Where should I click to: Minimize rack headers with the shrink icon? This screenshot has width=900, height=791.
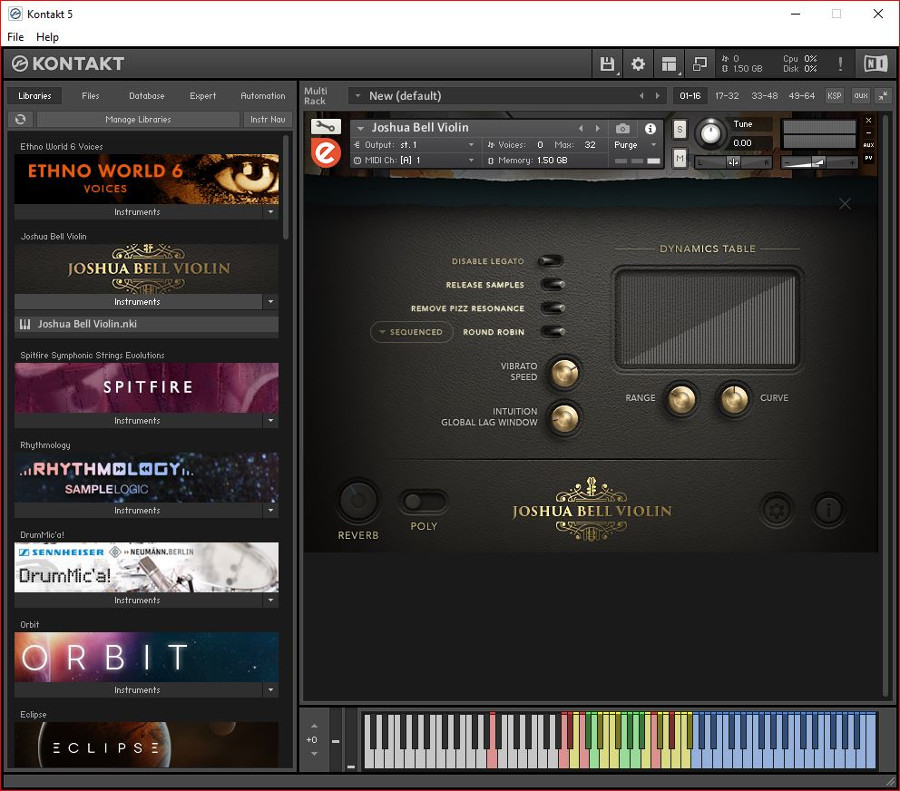pos(883,96)
